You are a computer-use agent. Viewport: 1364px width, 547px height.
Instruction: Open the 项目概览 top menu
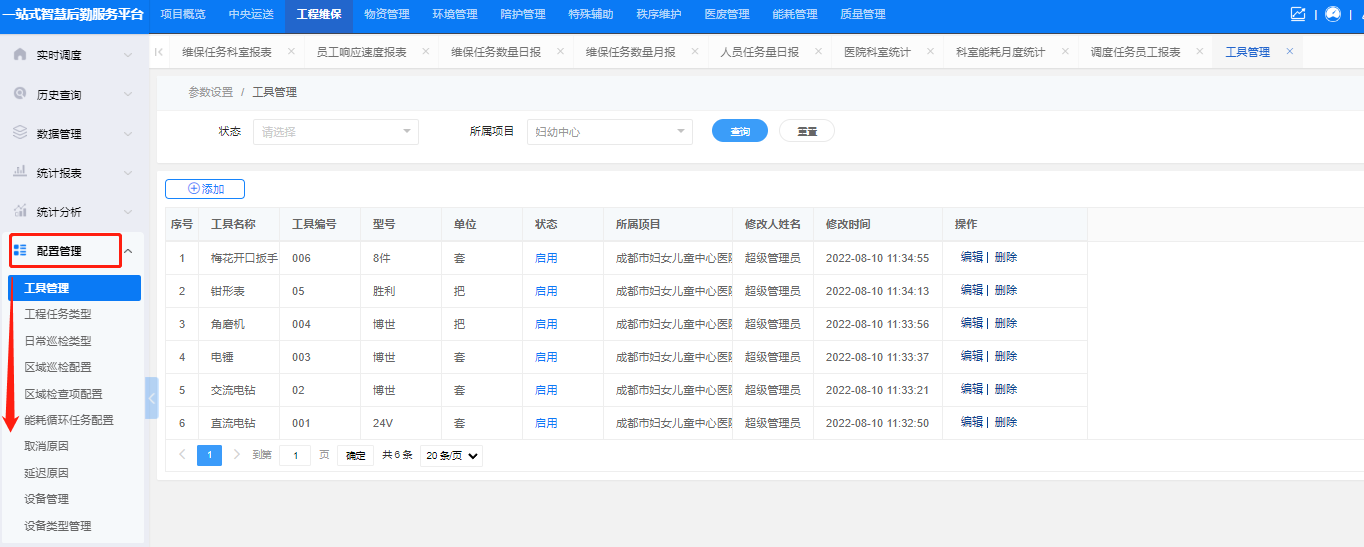point(182,14)
